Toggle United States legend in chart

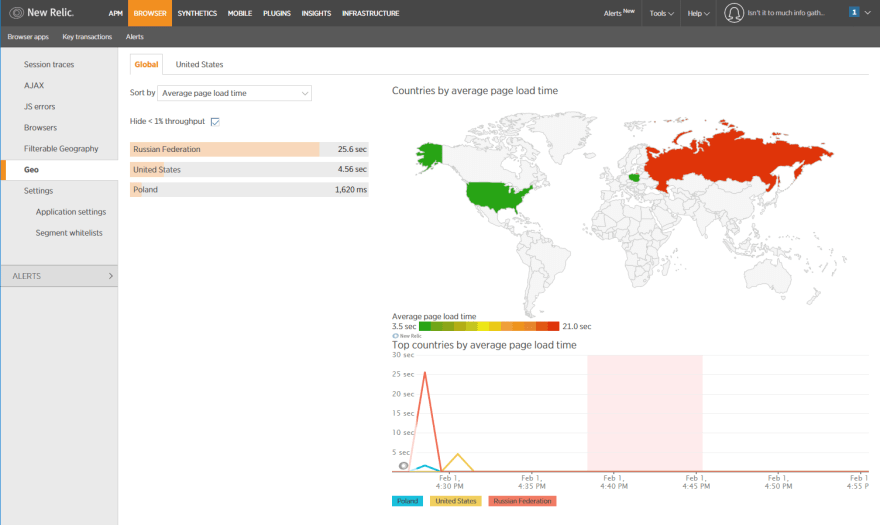(456, 501)
